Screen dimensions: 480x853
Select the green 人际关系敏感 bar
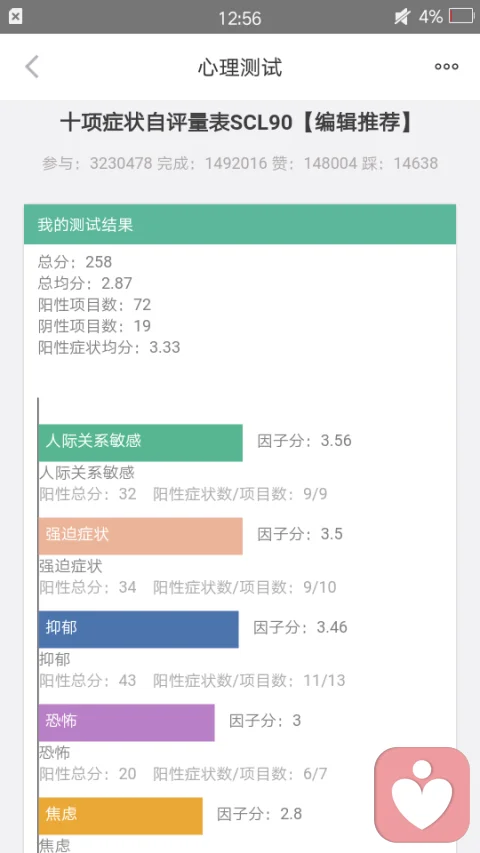[140, 443]
